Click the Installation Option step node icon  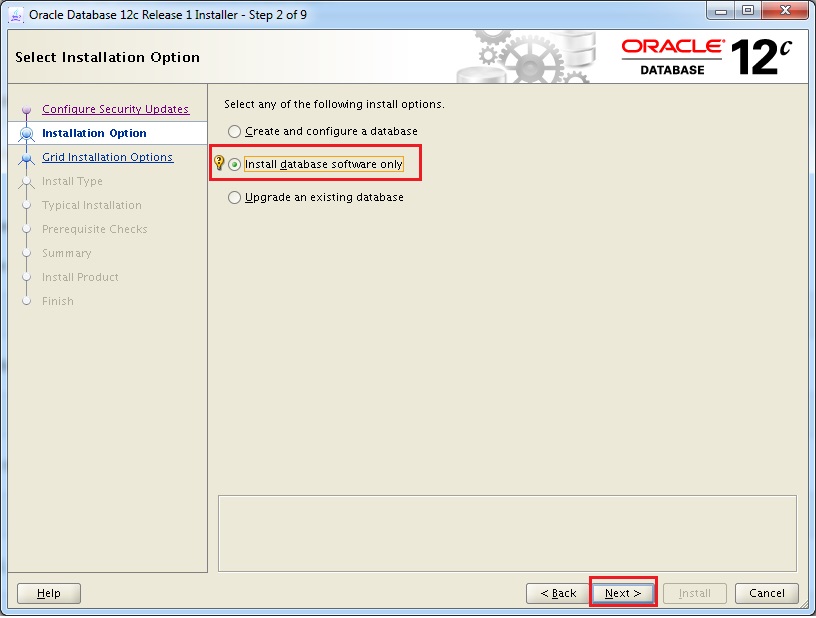pyautogui.click(x=27, y=134)
